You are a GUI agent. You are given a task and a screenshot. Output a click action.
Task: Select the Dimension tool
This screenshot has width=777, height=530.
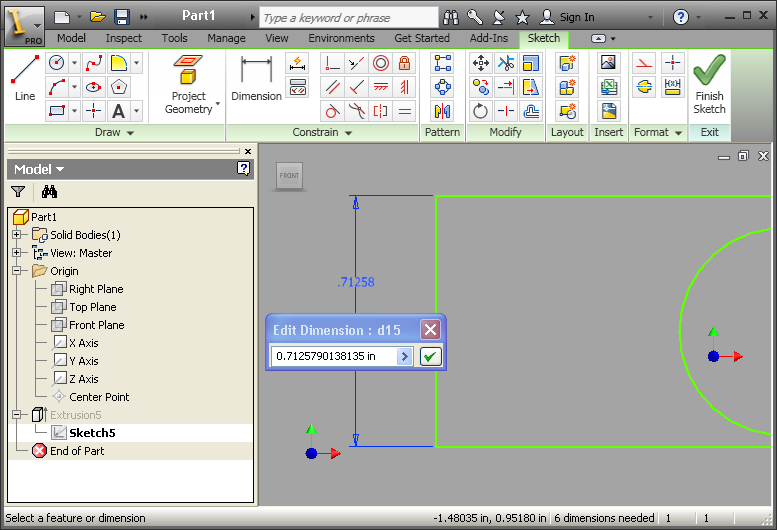click(256, 78)
